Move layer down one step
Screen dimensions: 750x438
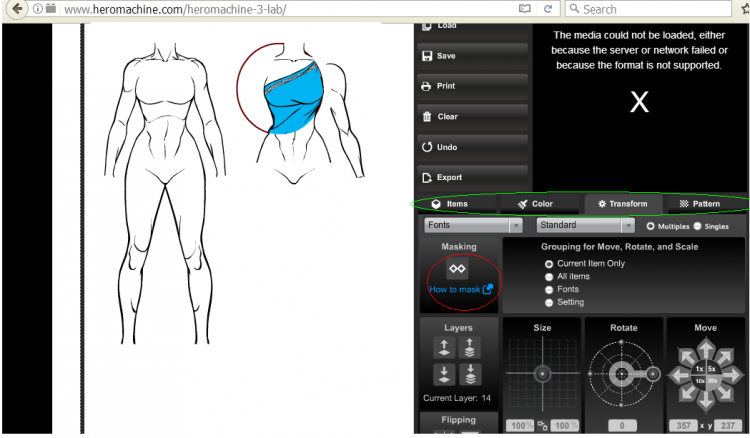pos(445,375)
